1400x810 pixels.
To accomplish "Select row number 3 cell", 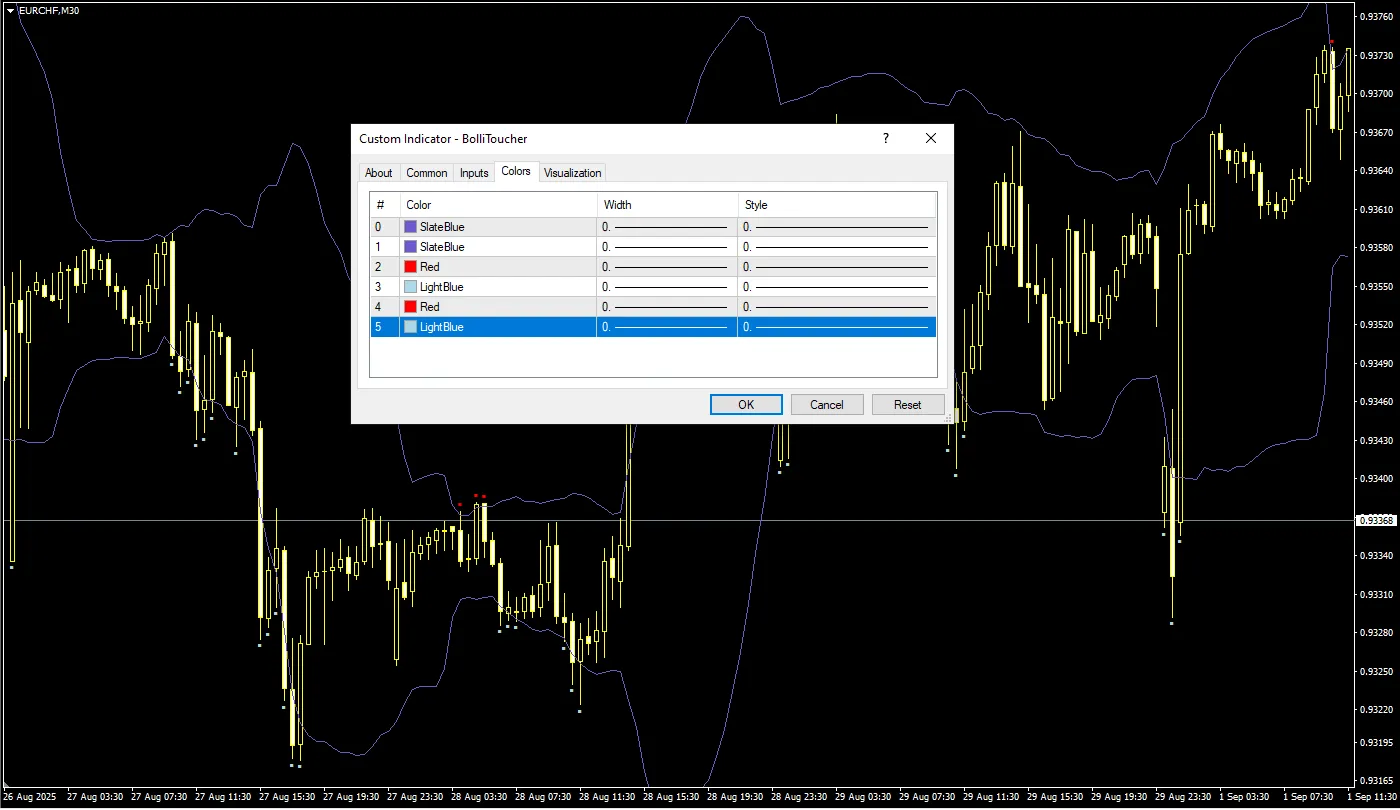I will (x=385, y=287).
